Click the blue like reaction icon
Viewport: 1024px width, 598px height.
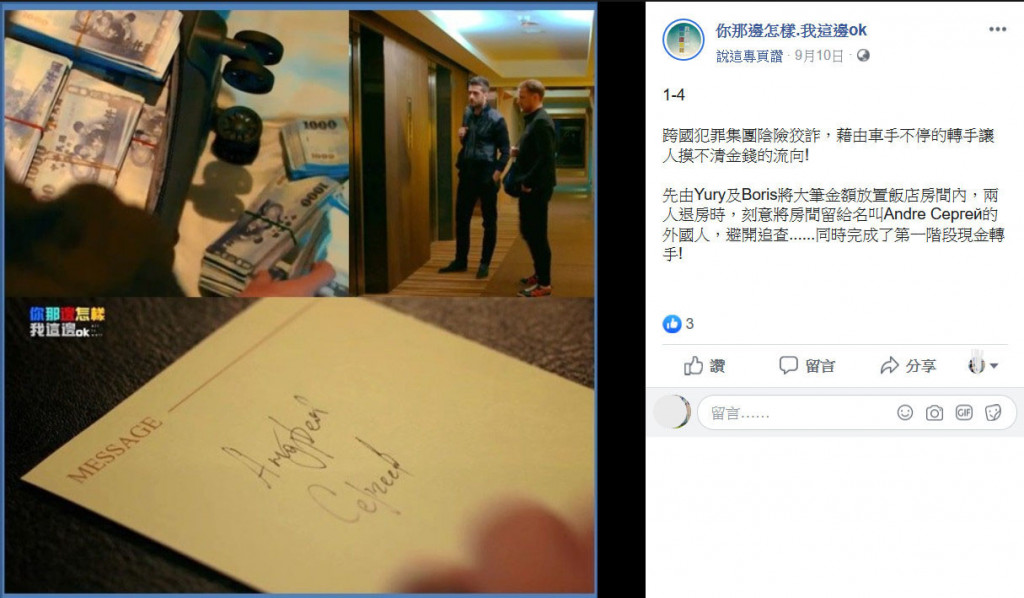click(x=671, y=323)
